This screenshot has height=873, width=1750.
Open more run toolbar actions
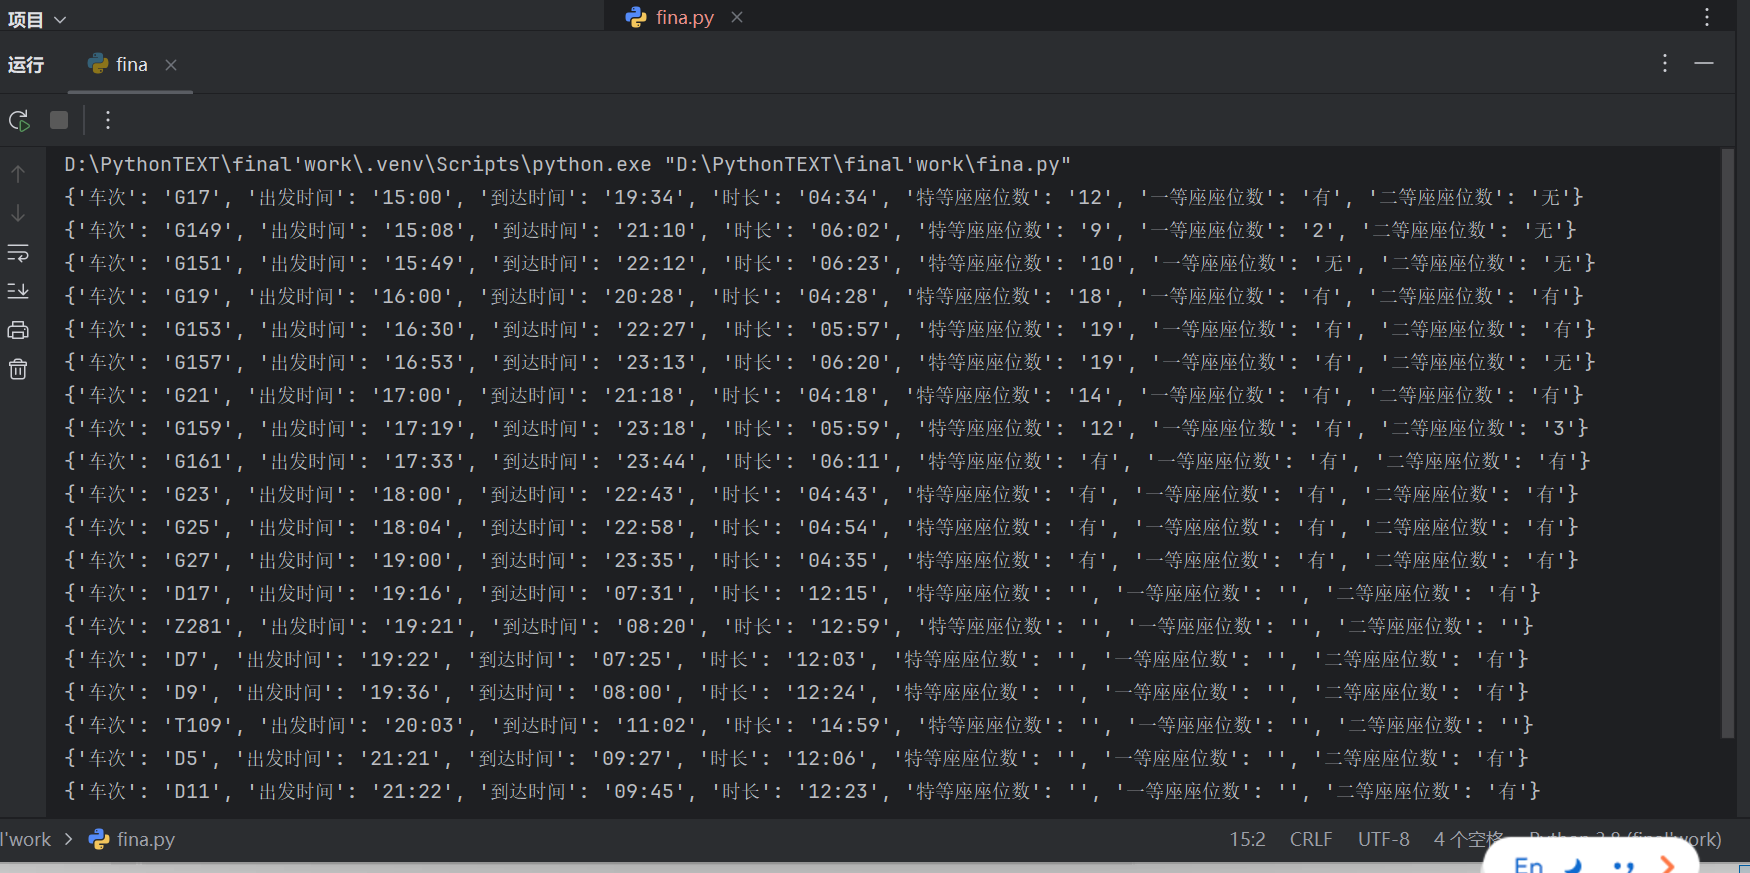point(108,120)
